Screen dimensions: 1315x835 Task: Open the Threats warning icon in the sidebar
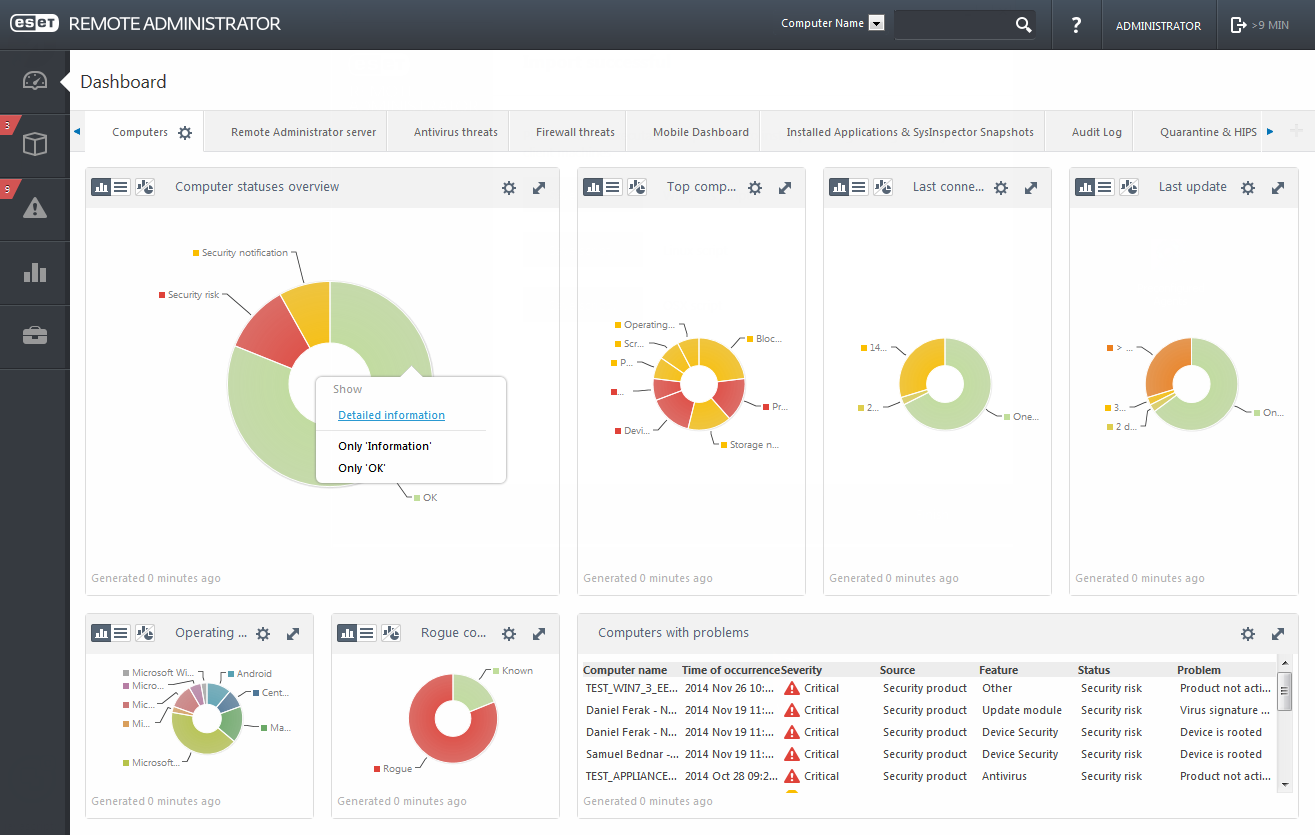coord(35,208)
